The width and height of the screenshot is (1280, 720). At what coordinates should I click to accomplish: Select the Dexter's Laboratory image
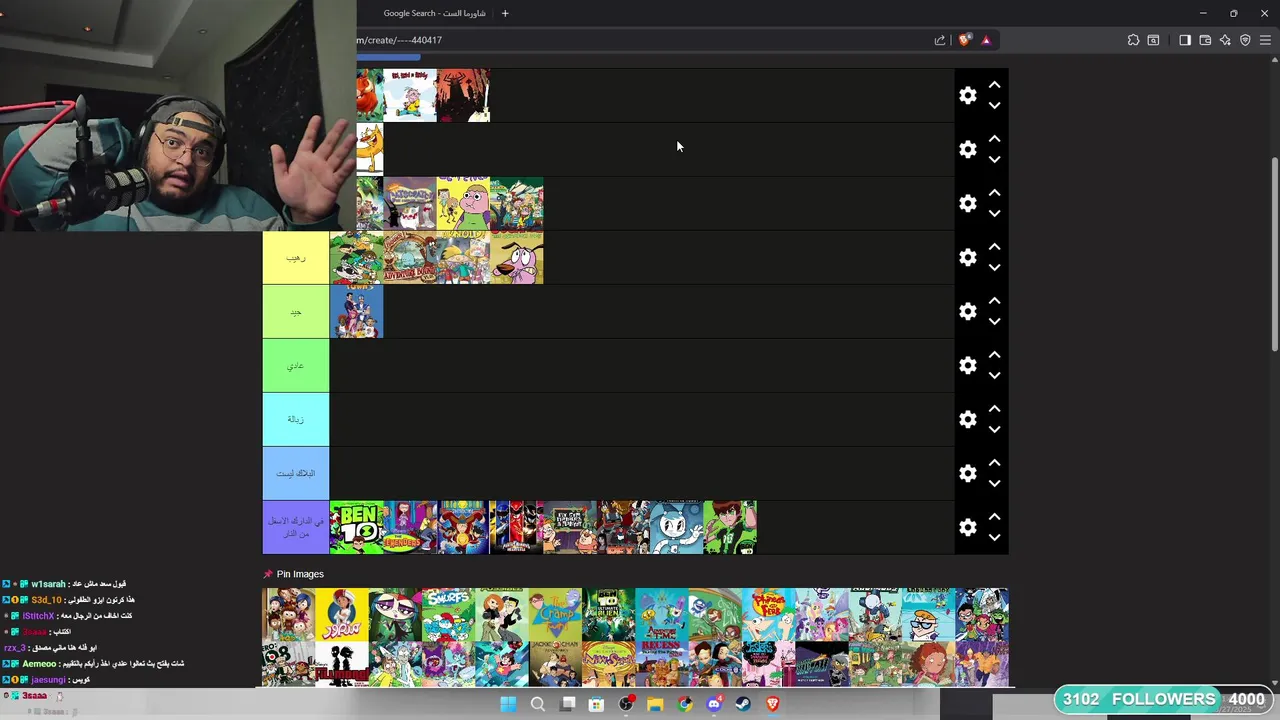pyautogui.click(x=928, y=614)
